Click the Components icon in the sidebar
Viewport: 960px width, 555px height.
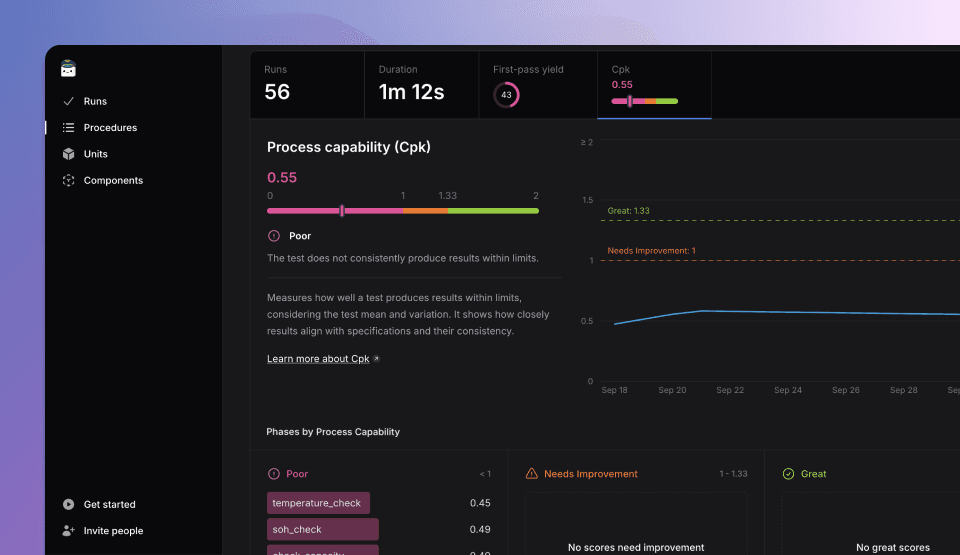68,181
